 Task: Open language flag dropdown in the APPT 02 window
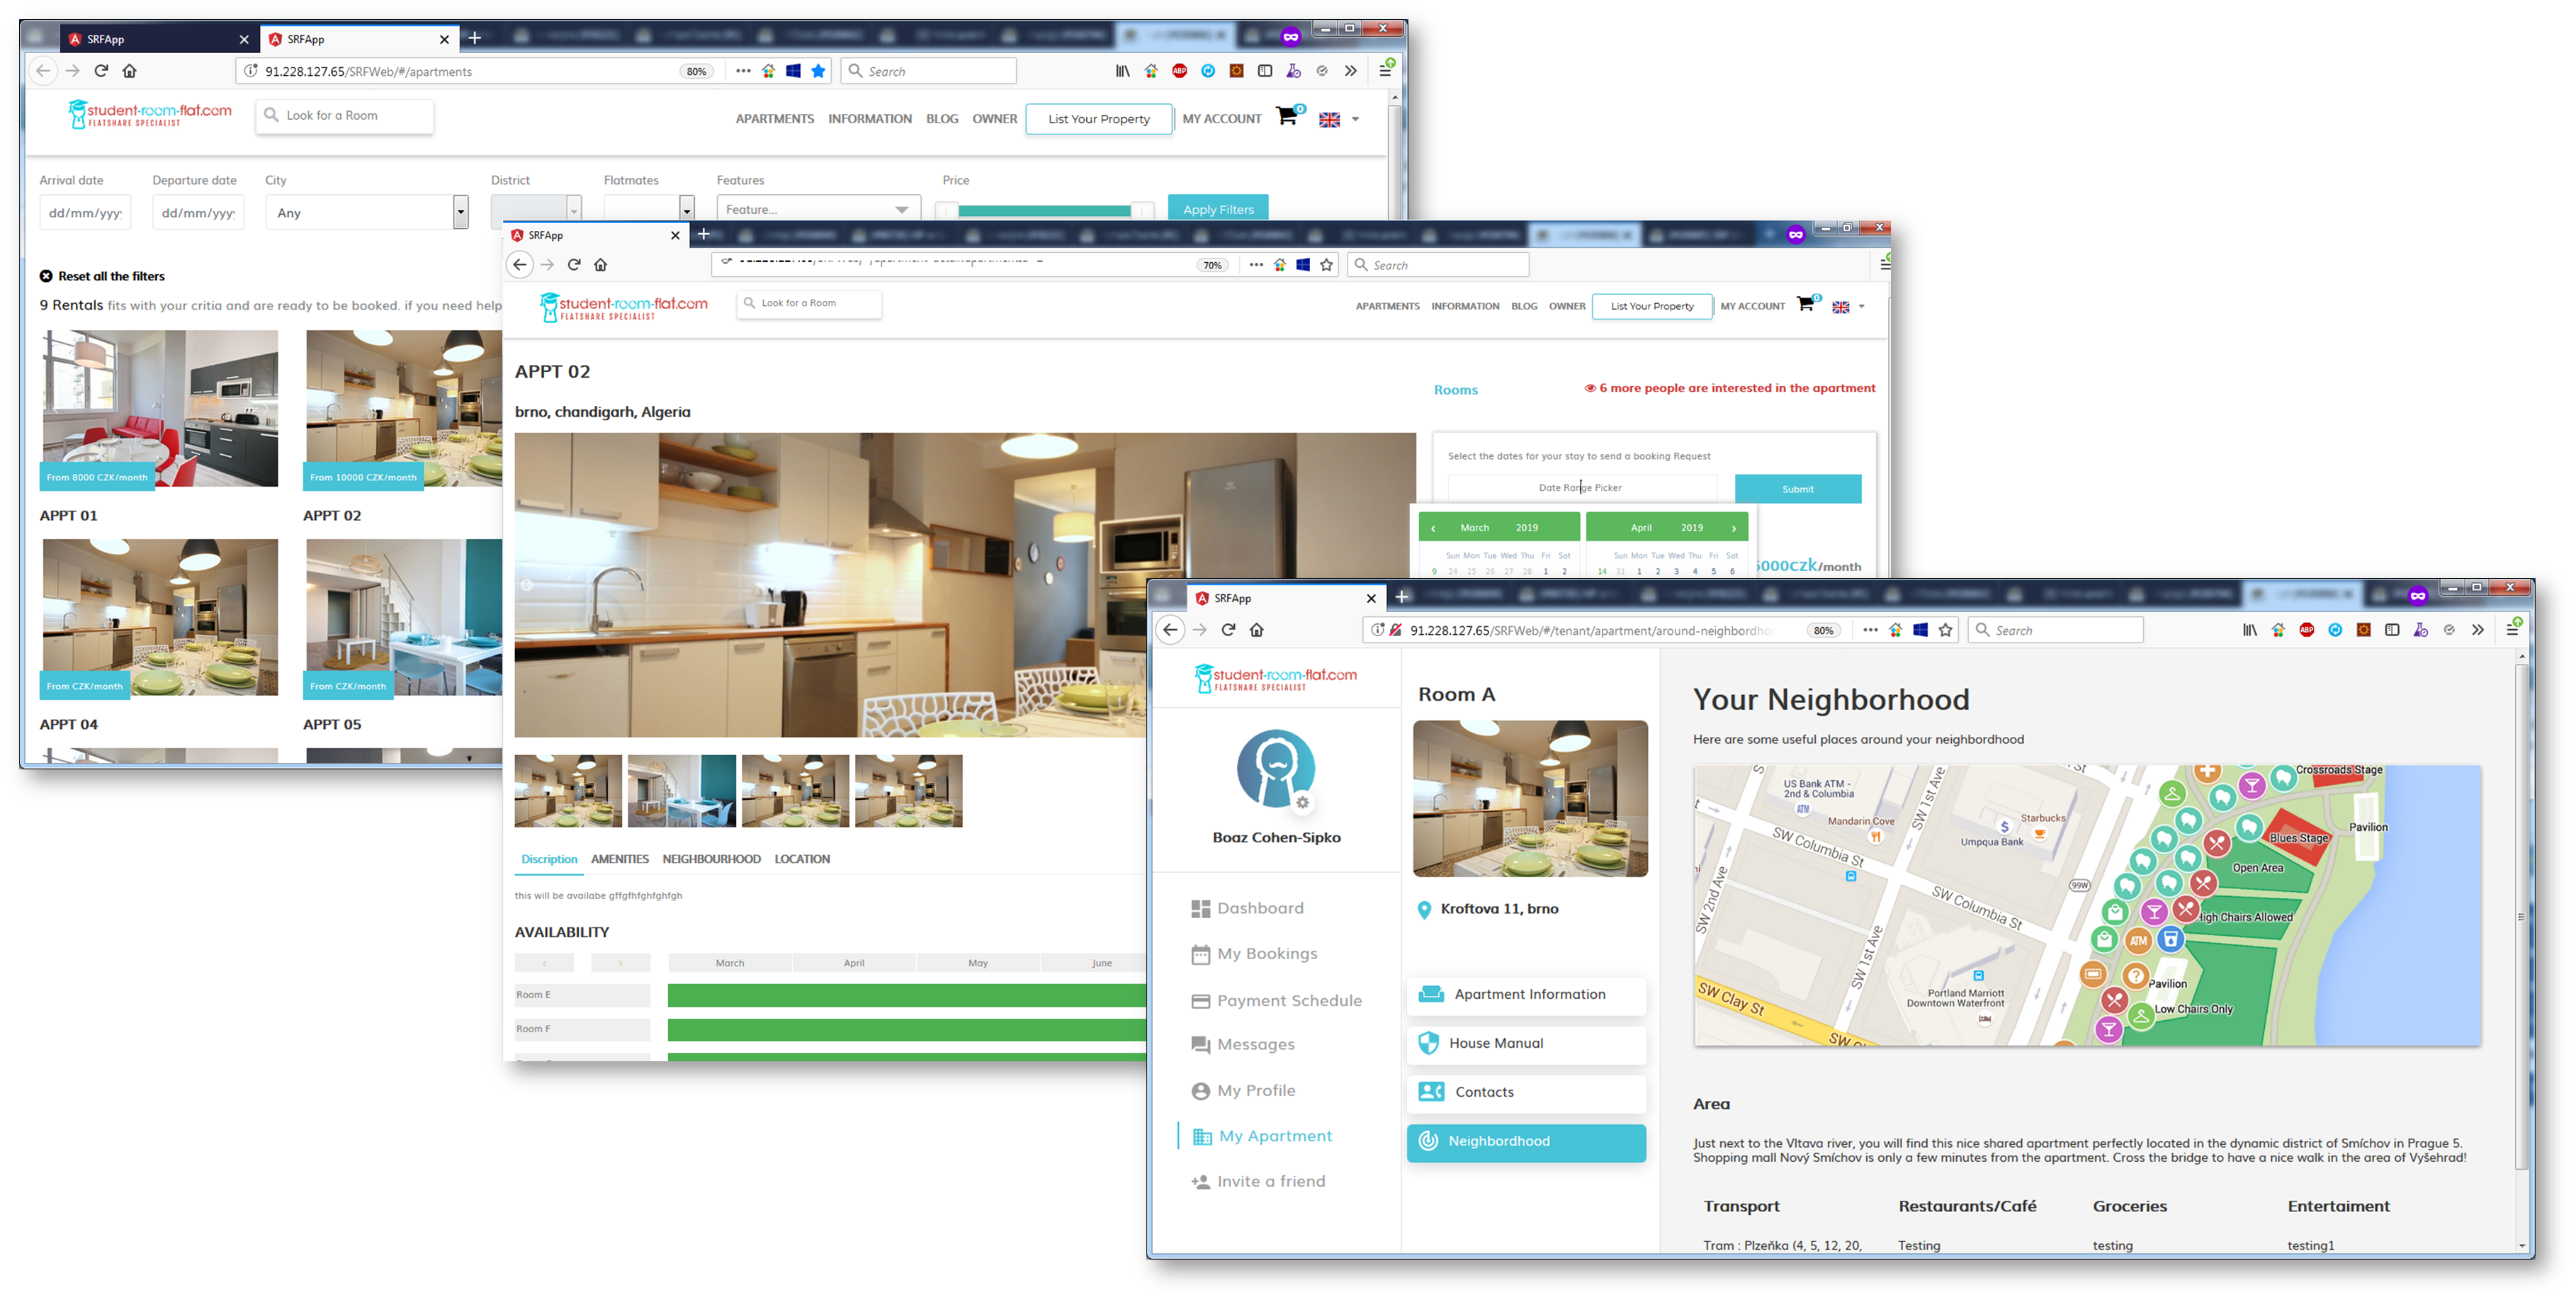tap(1848, 307)
